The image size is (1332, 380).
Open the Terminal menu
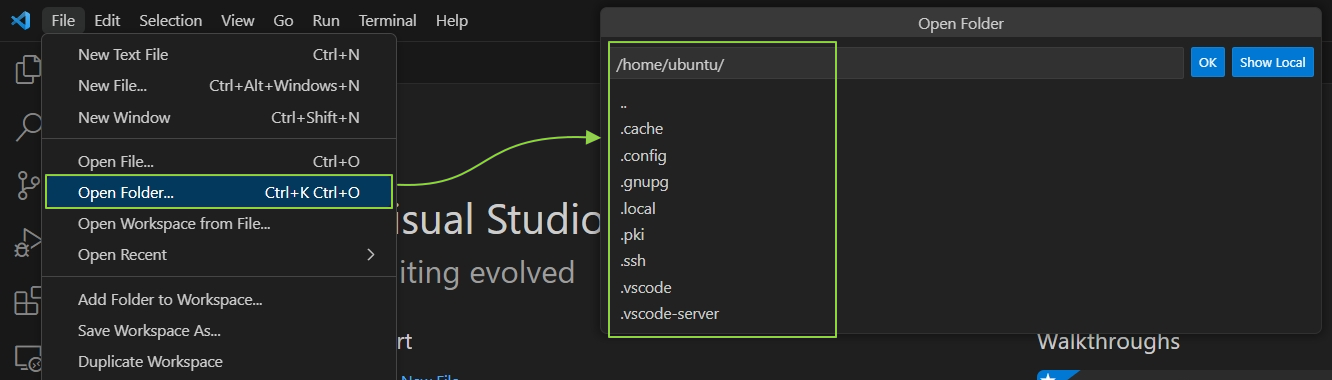coord(388,20)
